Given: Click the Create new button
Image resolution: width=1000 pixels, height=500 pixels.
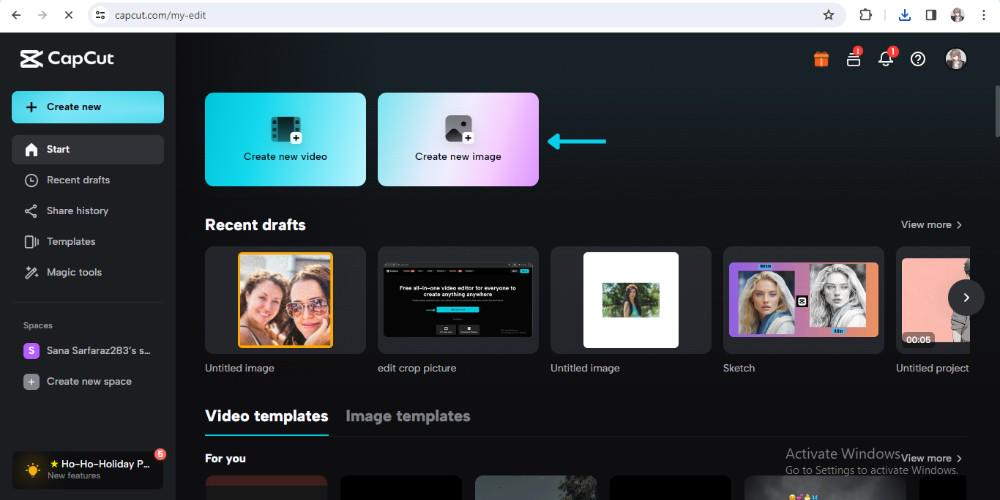Looking at the screenshot, I should tap(87, 107).
